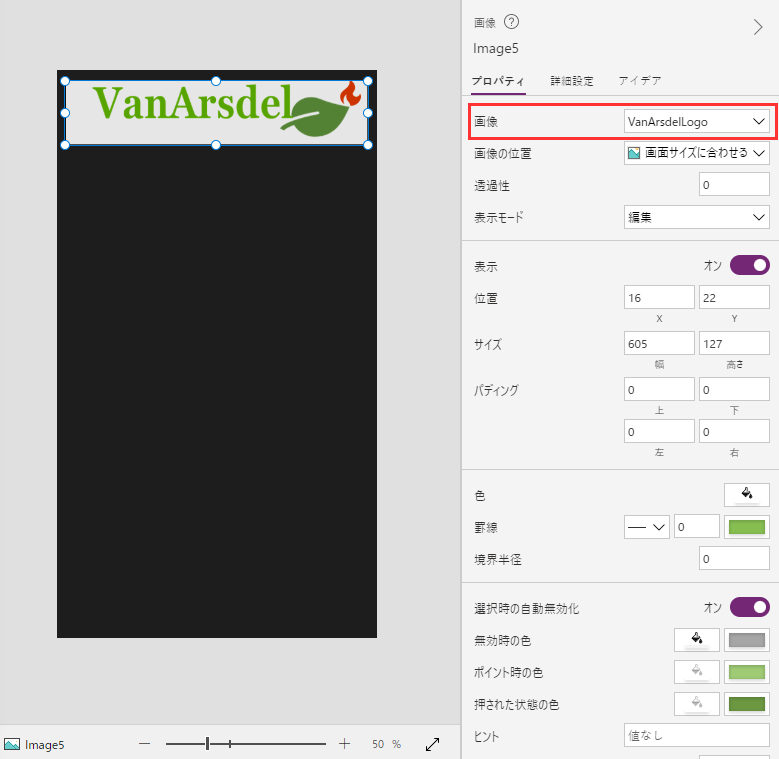The height and width of the screenshot is (759, 779).
Task: Open the help icon next to 画像
Action: pos(511,22)
